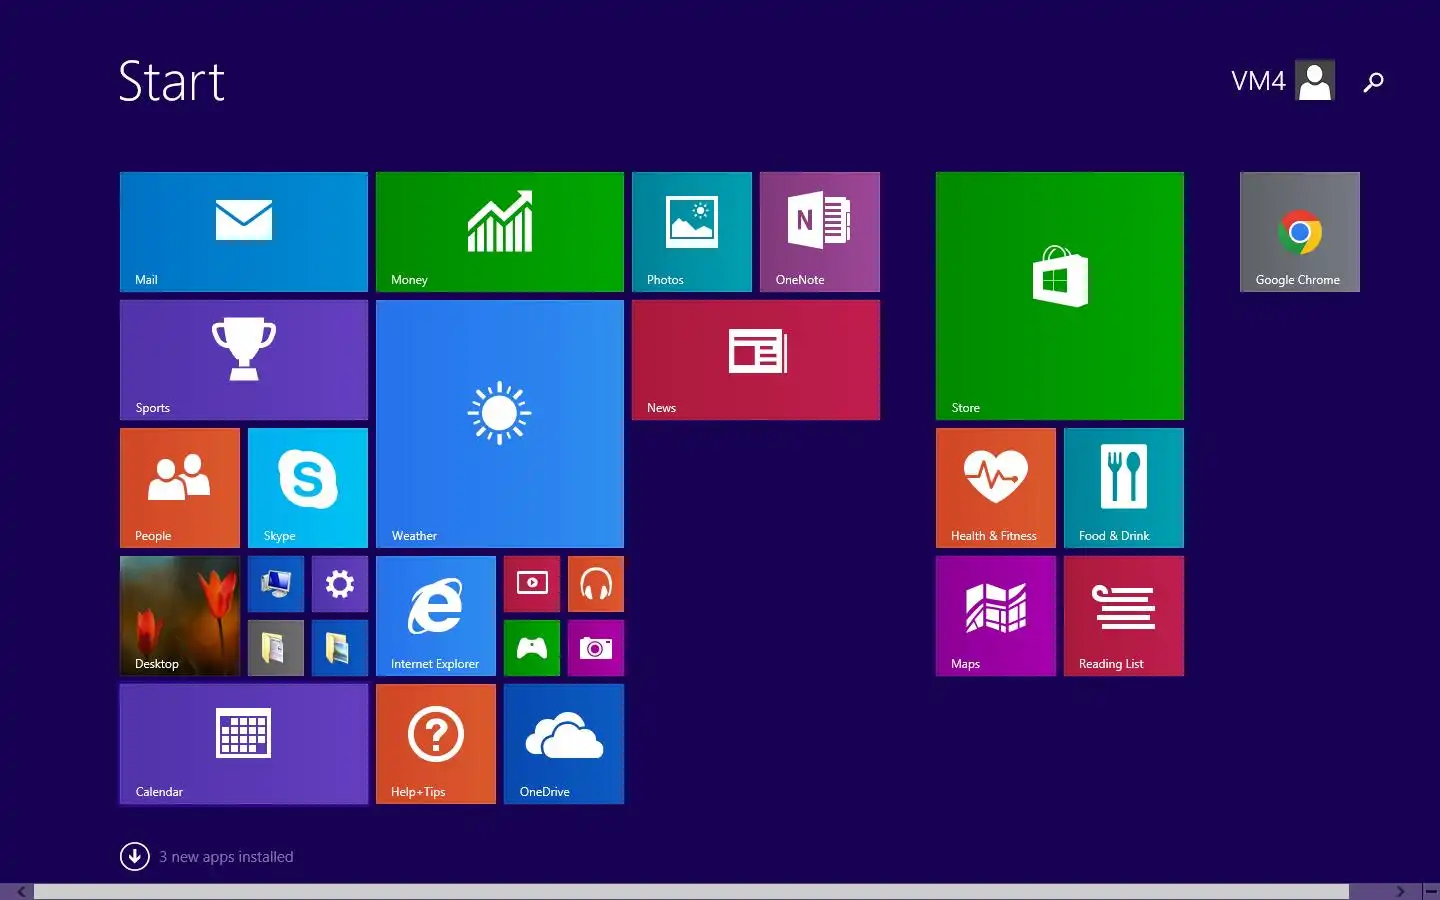Viewport: 1440px width, 900px height.
Task: Open PC settings gear tile
Action: point(340,584)
